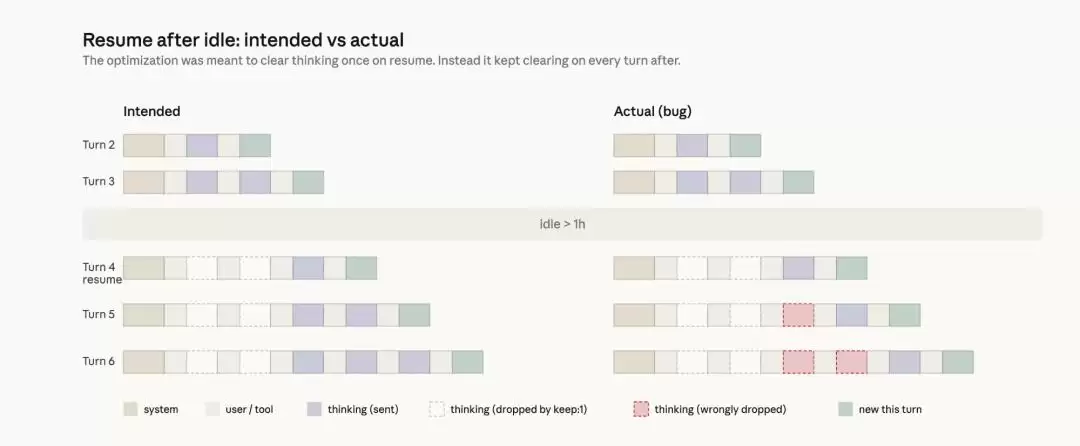Click the Turn 2 row label

pyautogui.click(x=99, y=145)
